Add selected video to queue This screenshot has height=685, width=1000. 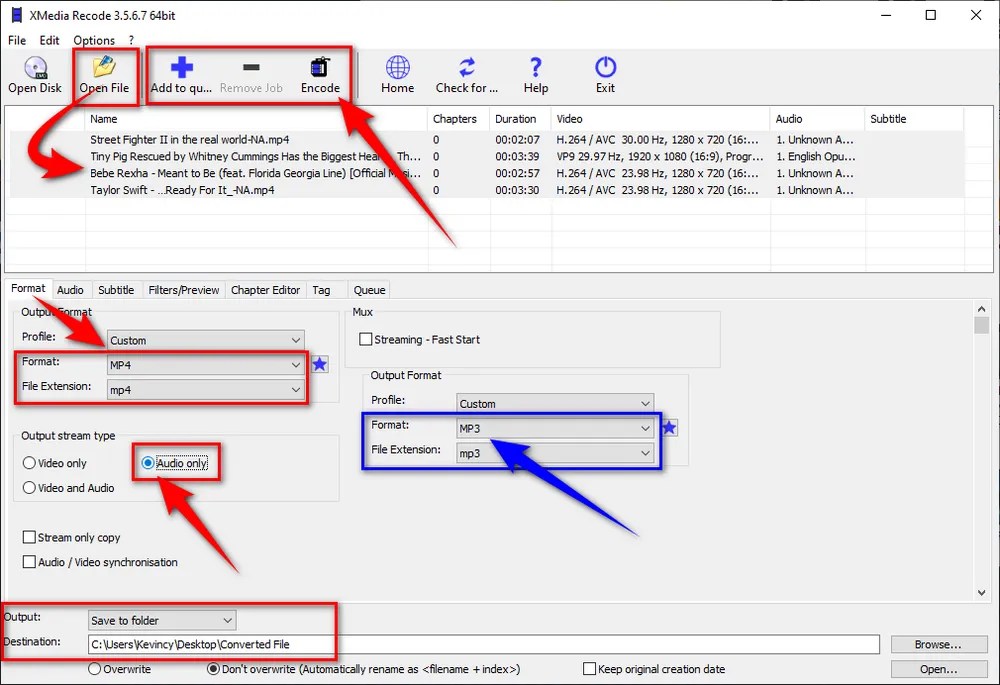tap(181, 72)
